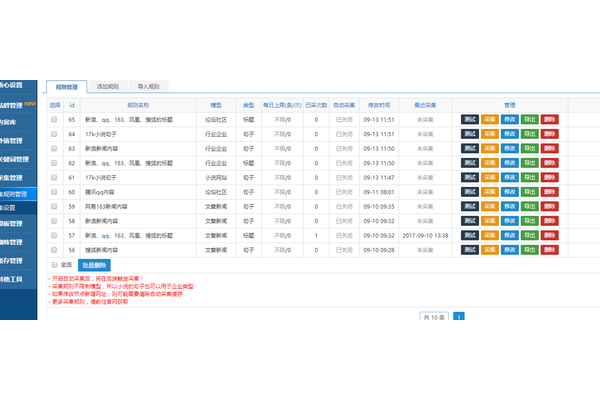Tick the checkbox for rule id 65
The width and height of the screenshot is (600, 400).
pyautogui.click(x=55, y=119)
